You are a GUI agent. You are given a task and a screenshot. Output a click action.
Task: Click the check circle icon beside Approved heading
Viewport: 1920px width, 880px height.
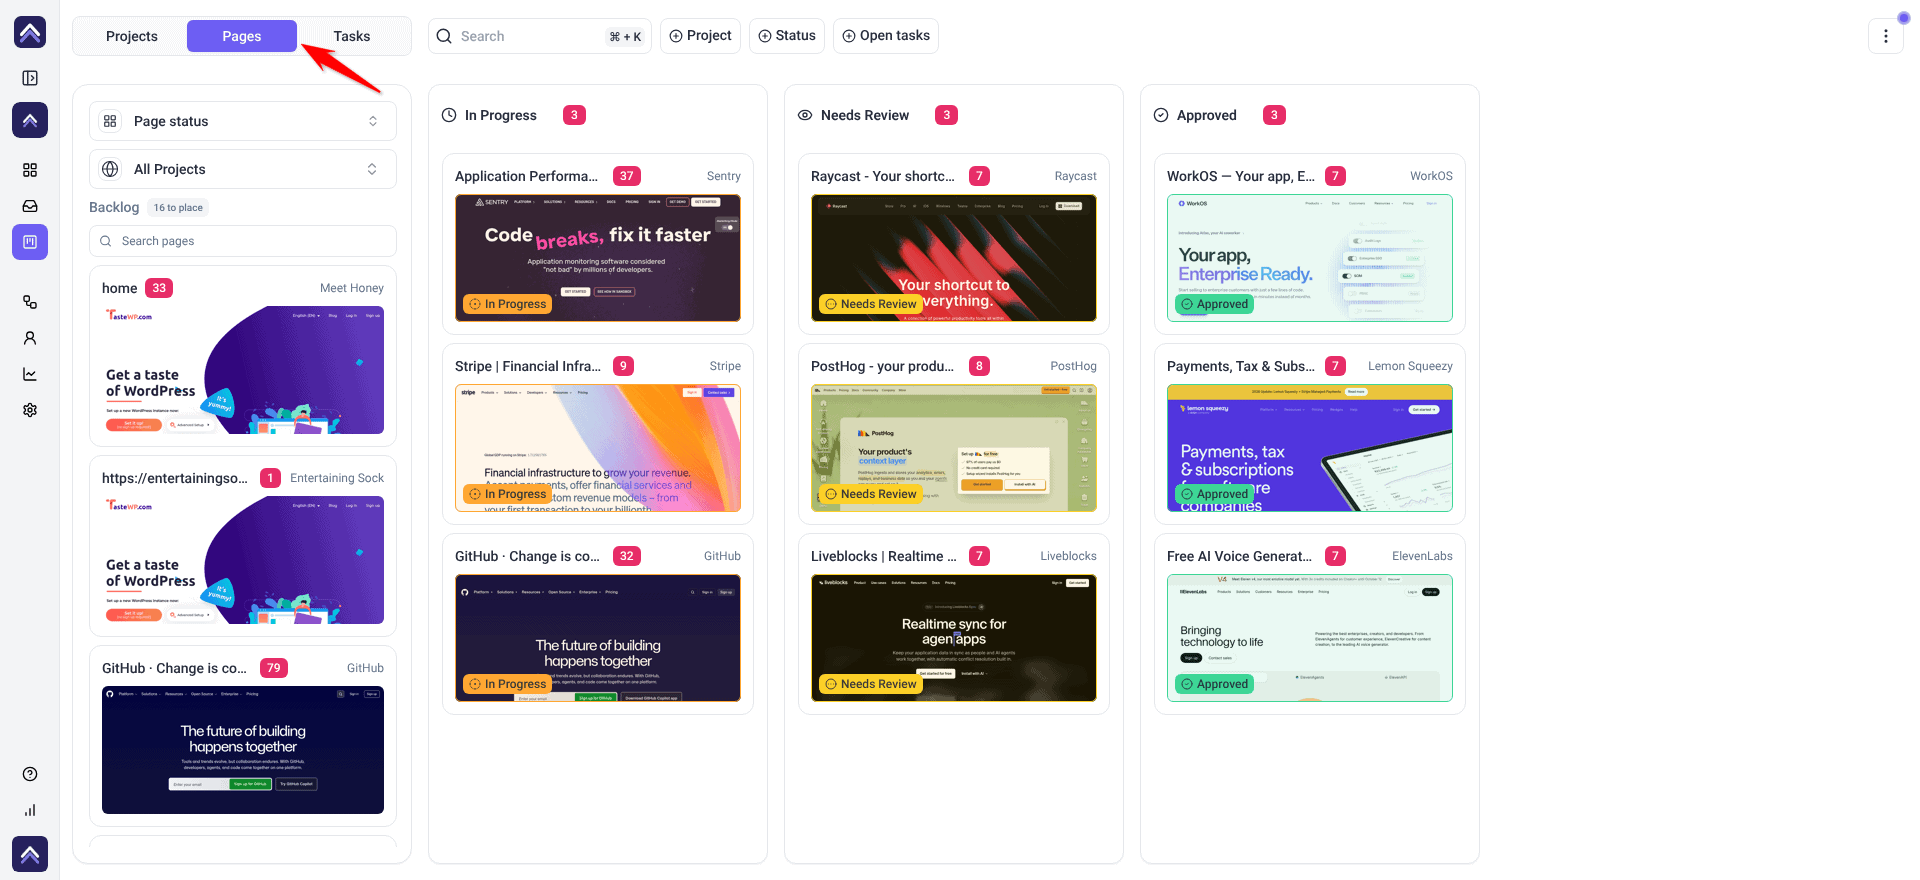[1161, 115]
